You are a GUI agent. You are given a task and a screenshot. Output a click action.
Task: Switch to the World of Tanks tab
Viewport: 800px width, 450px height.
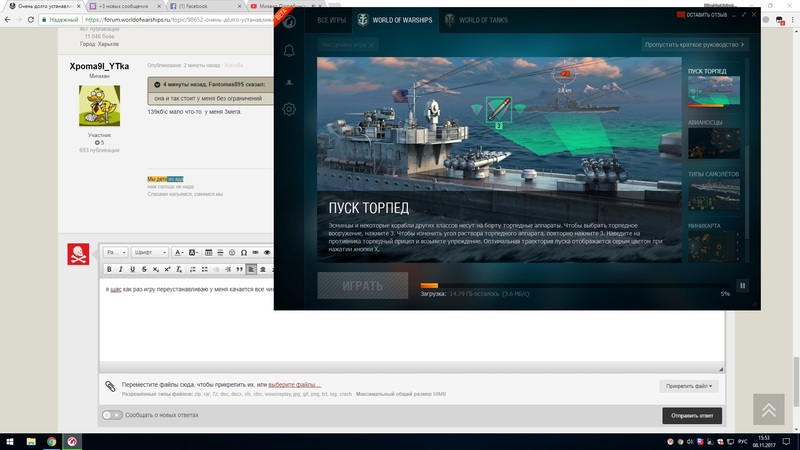pyautogui.click(x=477, y=20)
